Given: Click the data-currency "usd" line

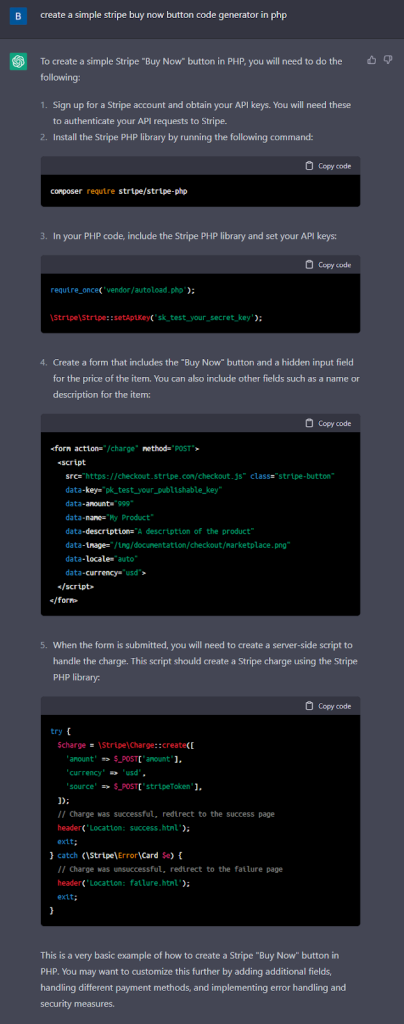Looking at the screenshot, I should (106, 572).
